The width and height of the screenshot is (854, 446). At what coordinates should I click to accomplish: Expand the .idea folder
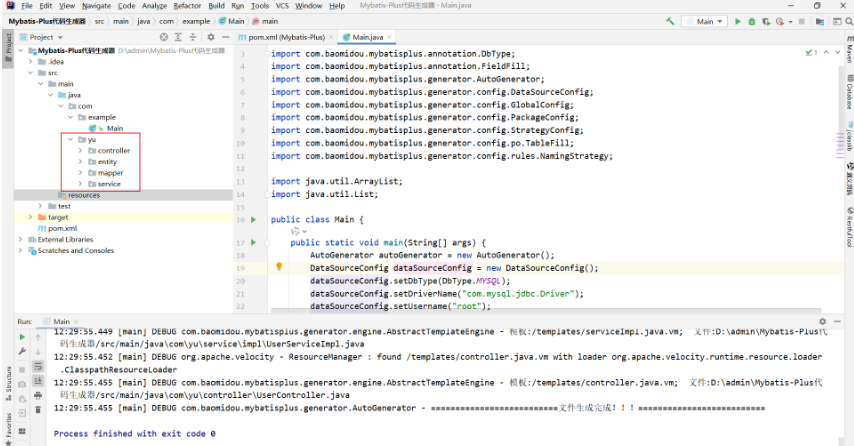tap(30, 62)
